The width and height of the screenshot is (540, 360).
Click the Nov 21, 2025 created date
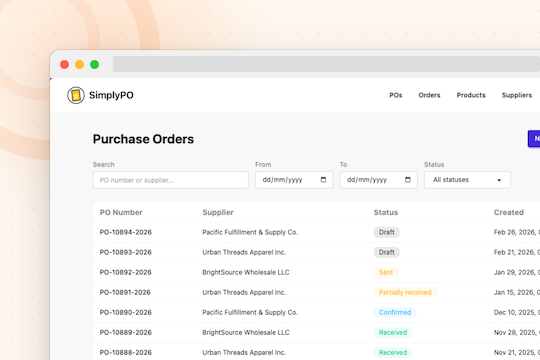(517, 352)
